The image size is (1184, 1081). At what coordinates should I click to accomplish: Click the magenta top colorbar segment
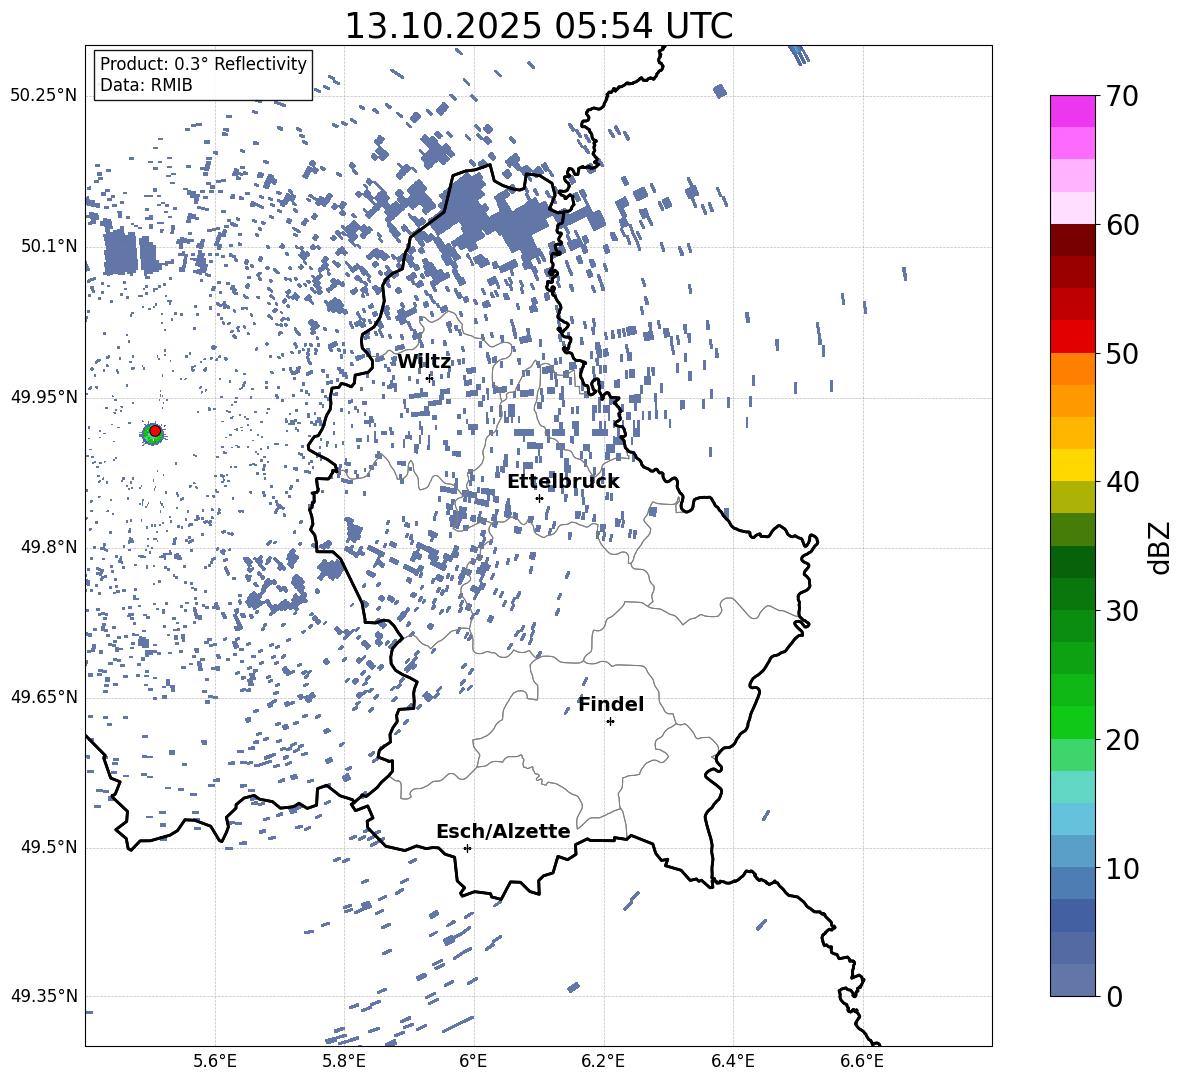coord(1072,112)
